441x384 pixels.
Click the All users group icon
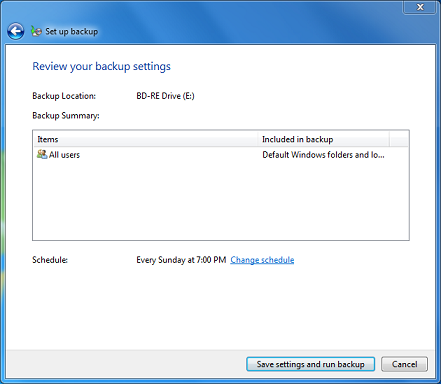point(42,154)
